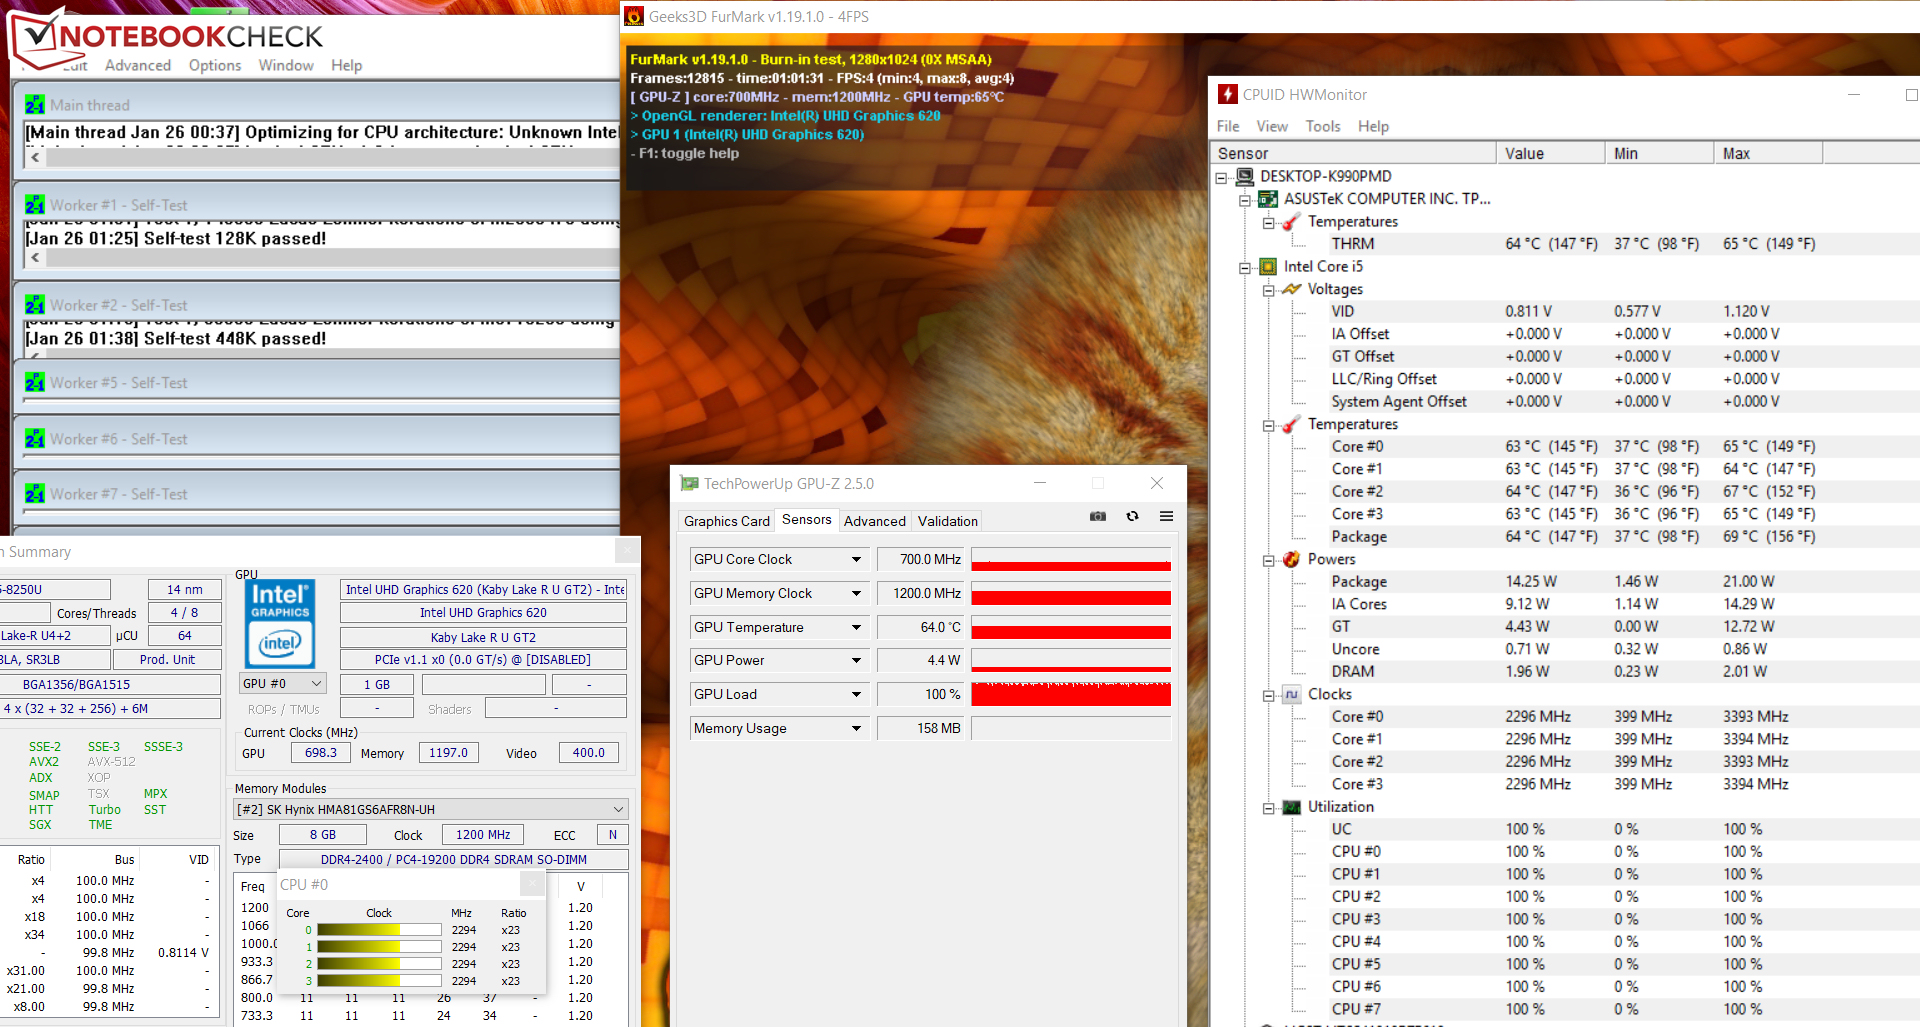Switch to the Graphics Card tab

click(x=727, y=521)
